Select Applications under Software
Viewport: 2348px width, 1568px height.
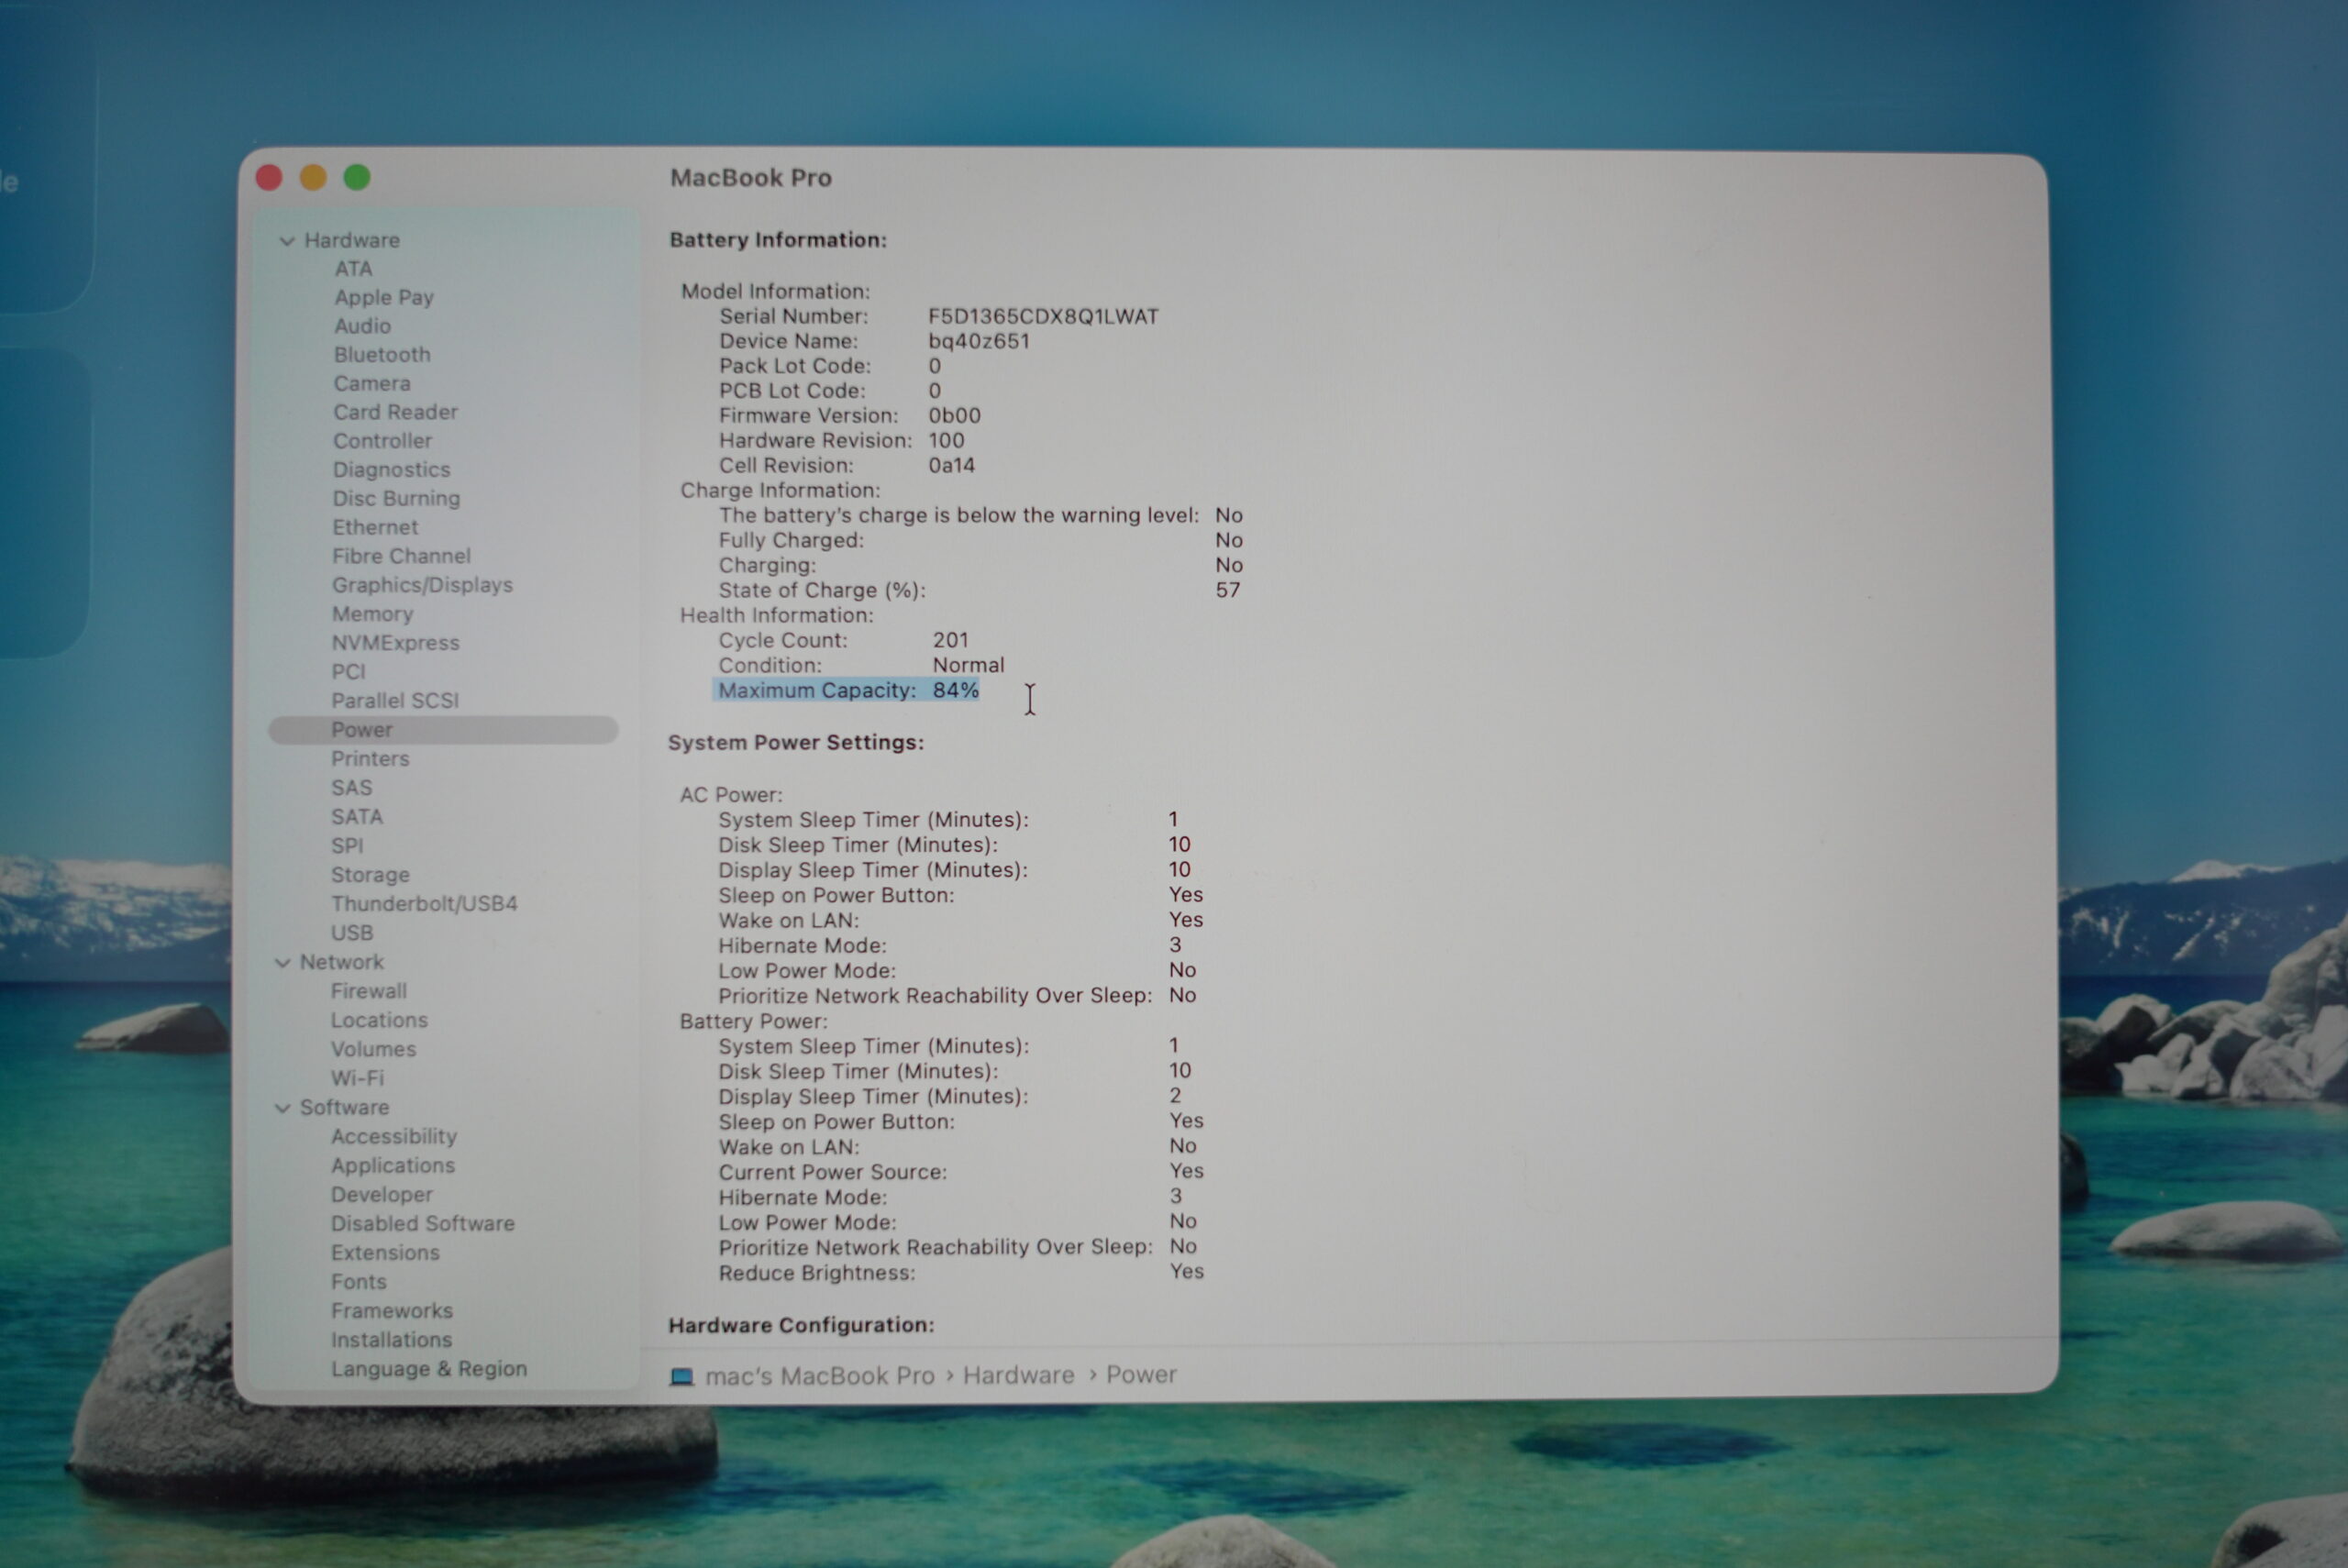(x=393, y=1167)
